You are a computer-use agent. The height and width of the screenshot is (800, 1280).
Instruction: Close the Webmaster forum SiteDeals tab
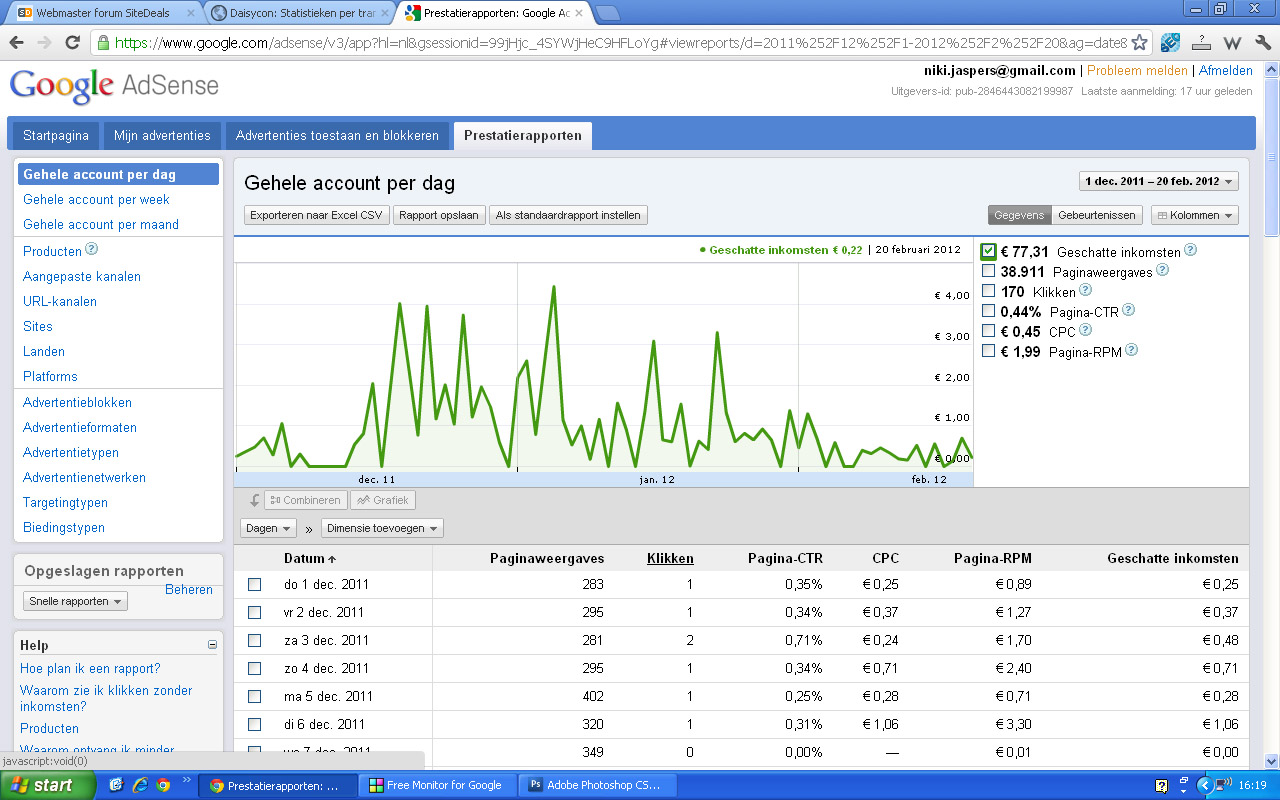(x=191, y=13)
